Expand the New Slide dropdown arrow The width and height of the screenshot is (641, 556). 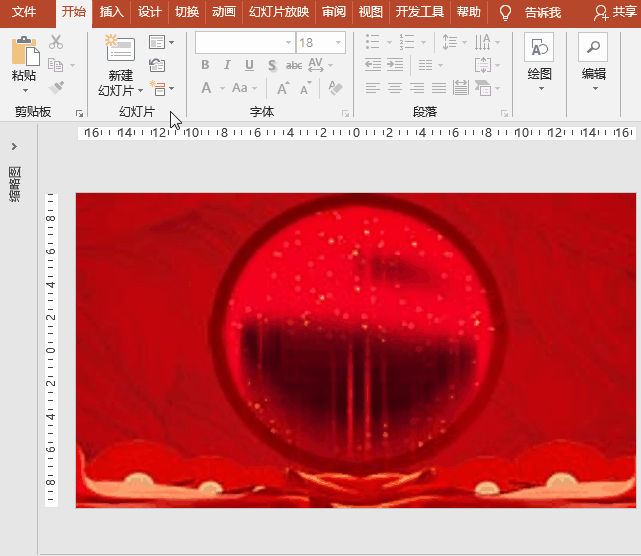tap(140, 90)
